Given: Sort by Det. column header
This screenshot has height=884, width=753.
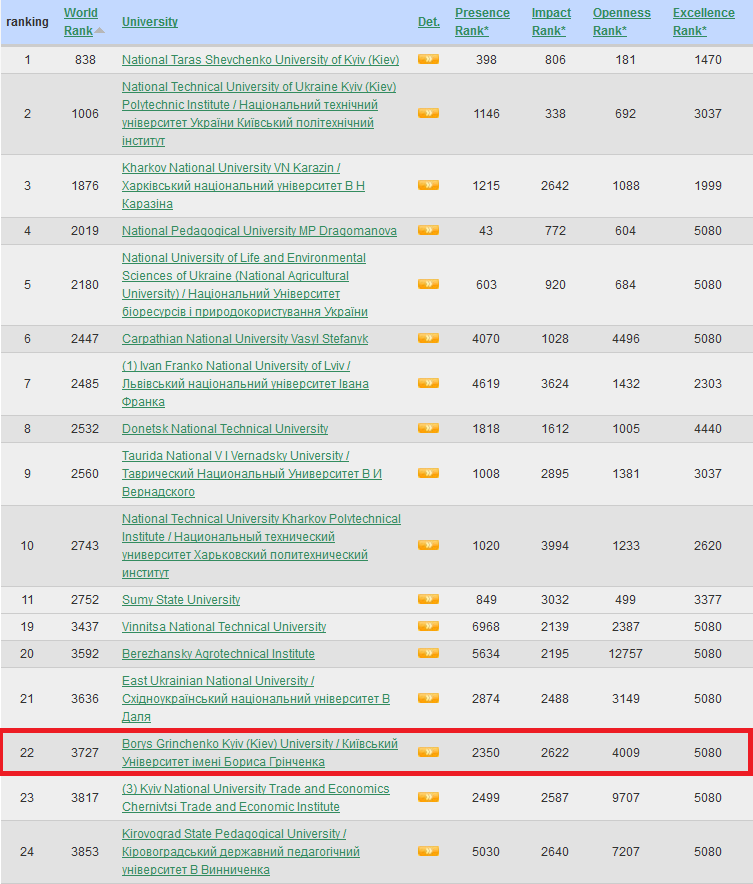Looking at the screenshot, I should coord(428,21).
